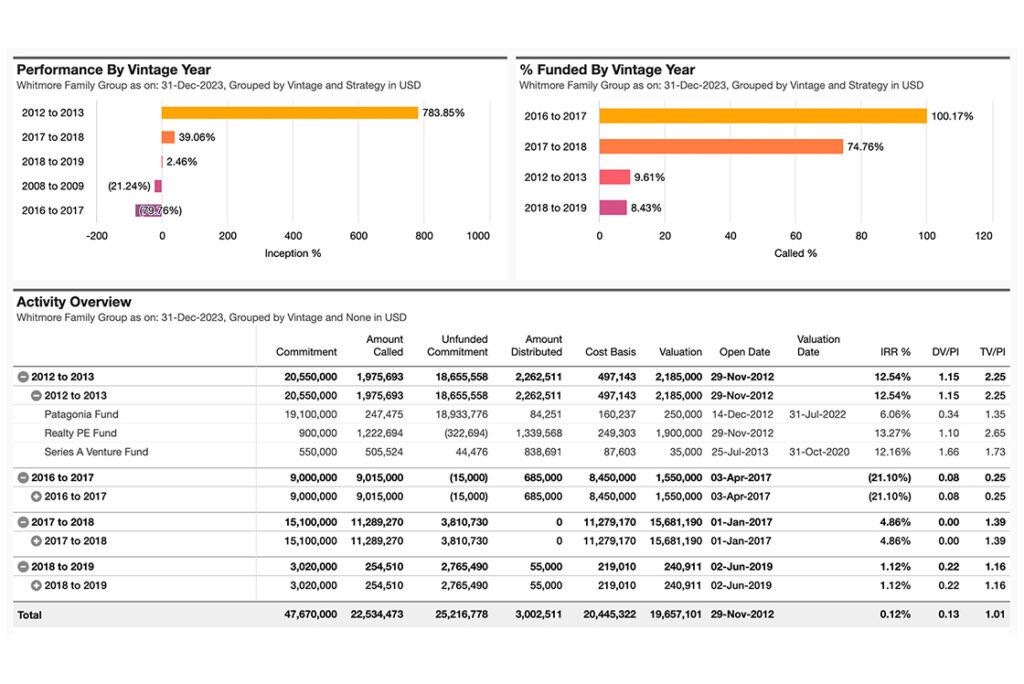
Task: Expand the nested 2018 to 2019 subgroup
Action: click(x=36, y=585)
